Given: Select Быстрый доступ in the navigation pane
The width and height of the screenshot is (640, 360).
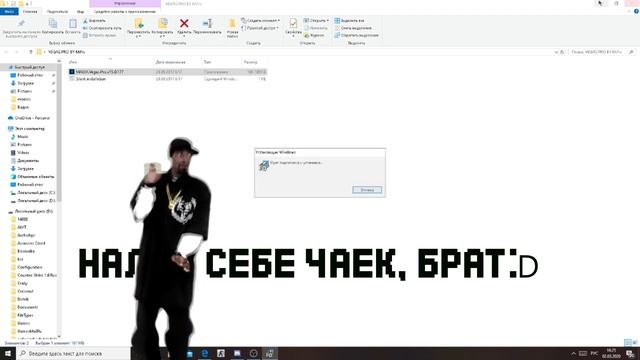Looking at the screenshot, I should [x=29, y=67].
